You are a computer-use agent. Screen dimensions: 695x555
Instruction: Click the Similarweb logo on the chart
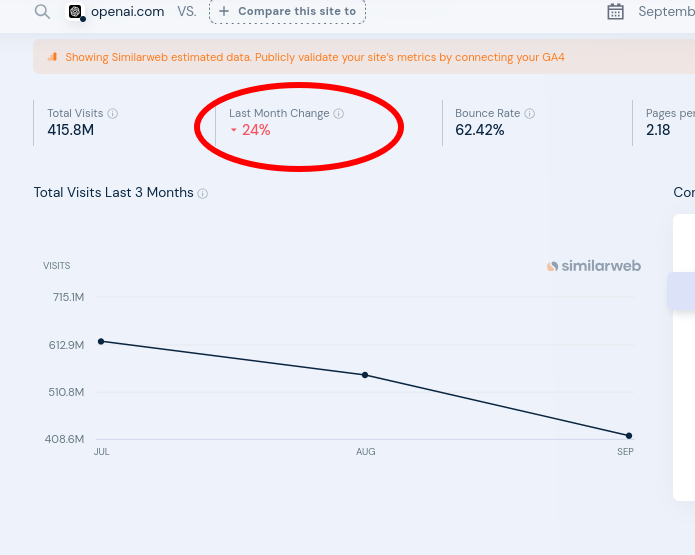594,266
